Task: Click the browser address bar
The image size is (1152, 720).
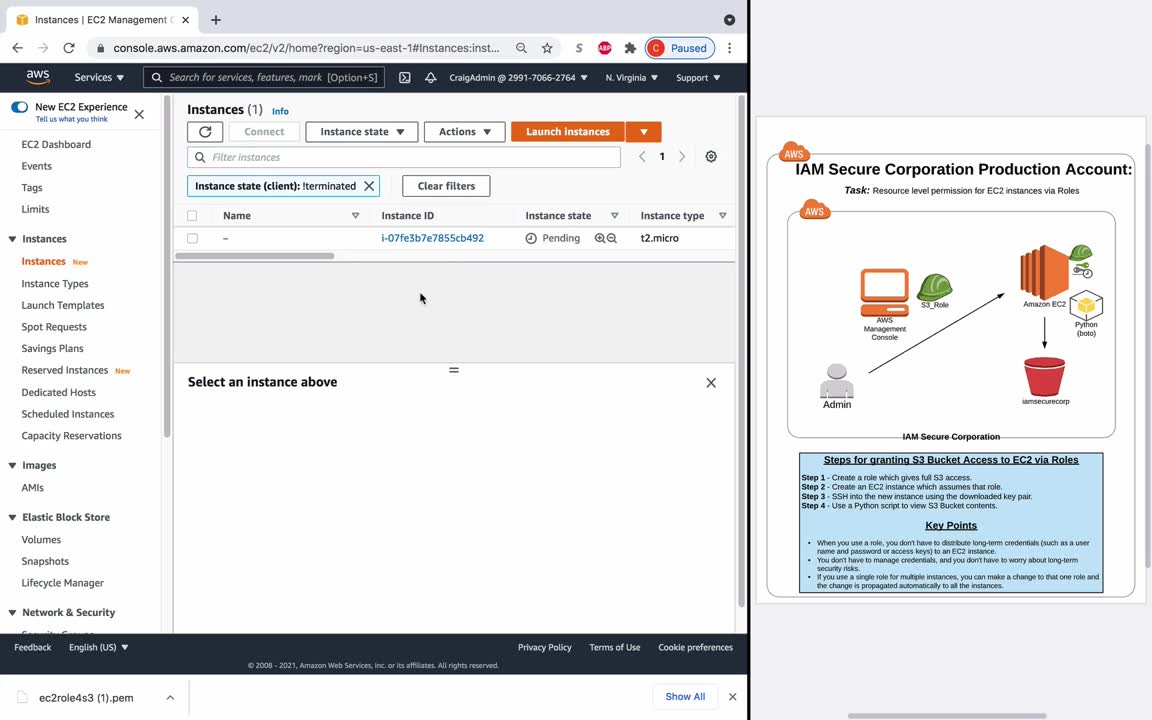Action: [305, 48]
